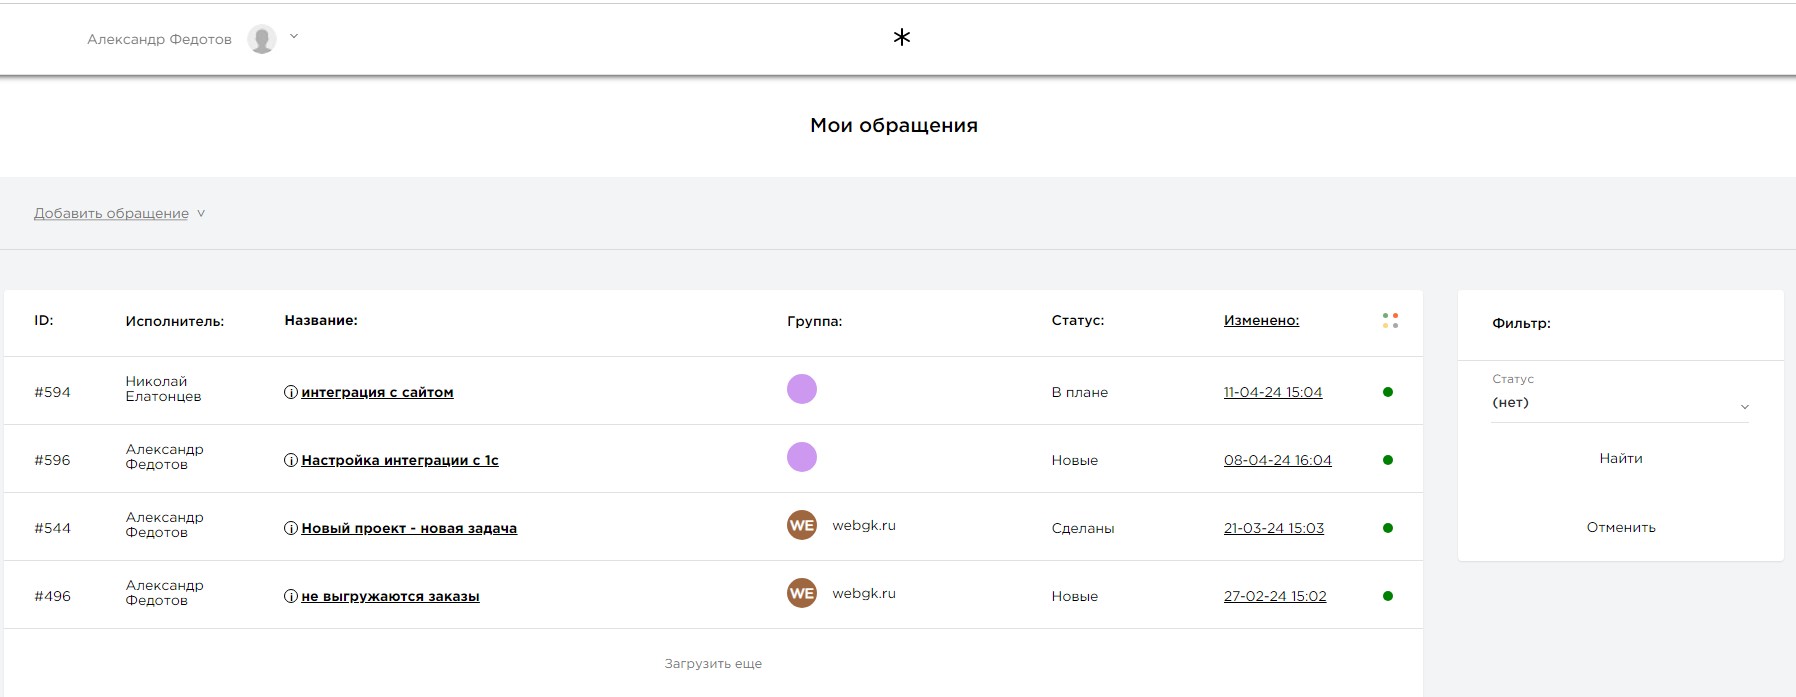The height and width of the screenshot is (697, 1796).
Task: Open the ticket Новый проект - новая задача
Action: (409, 528)
